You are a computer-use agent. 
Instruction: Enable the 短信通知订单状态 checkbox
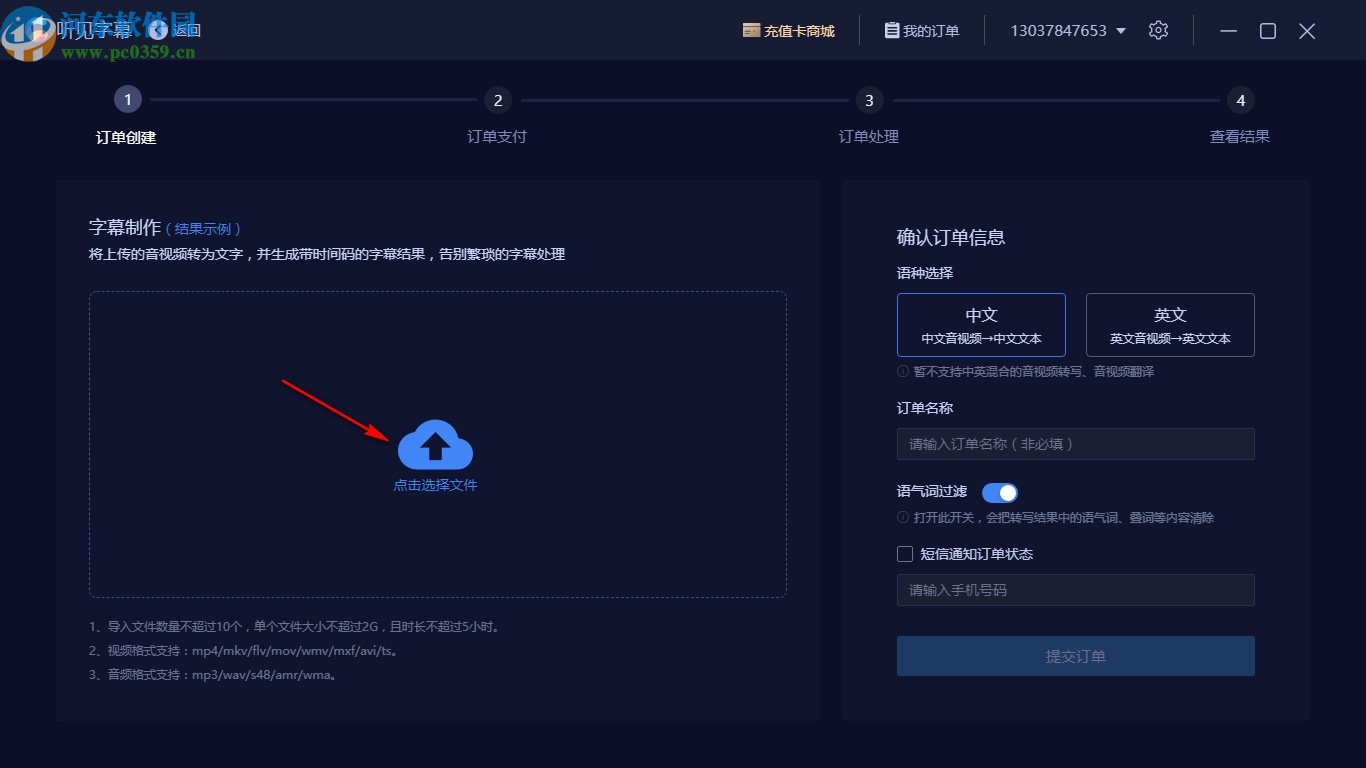pyautogui.click(x=905, y=554)
